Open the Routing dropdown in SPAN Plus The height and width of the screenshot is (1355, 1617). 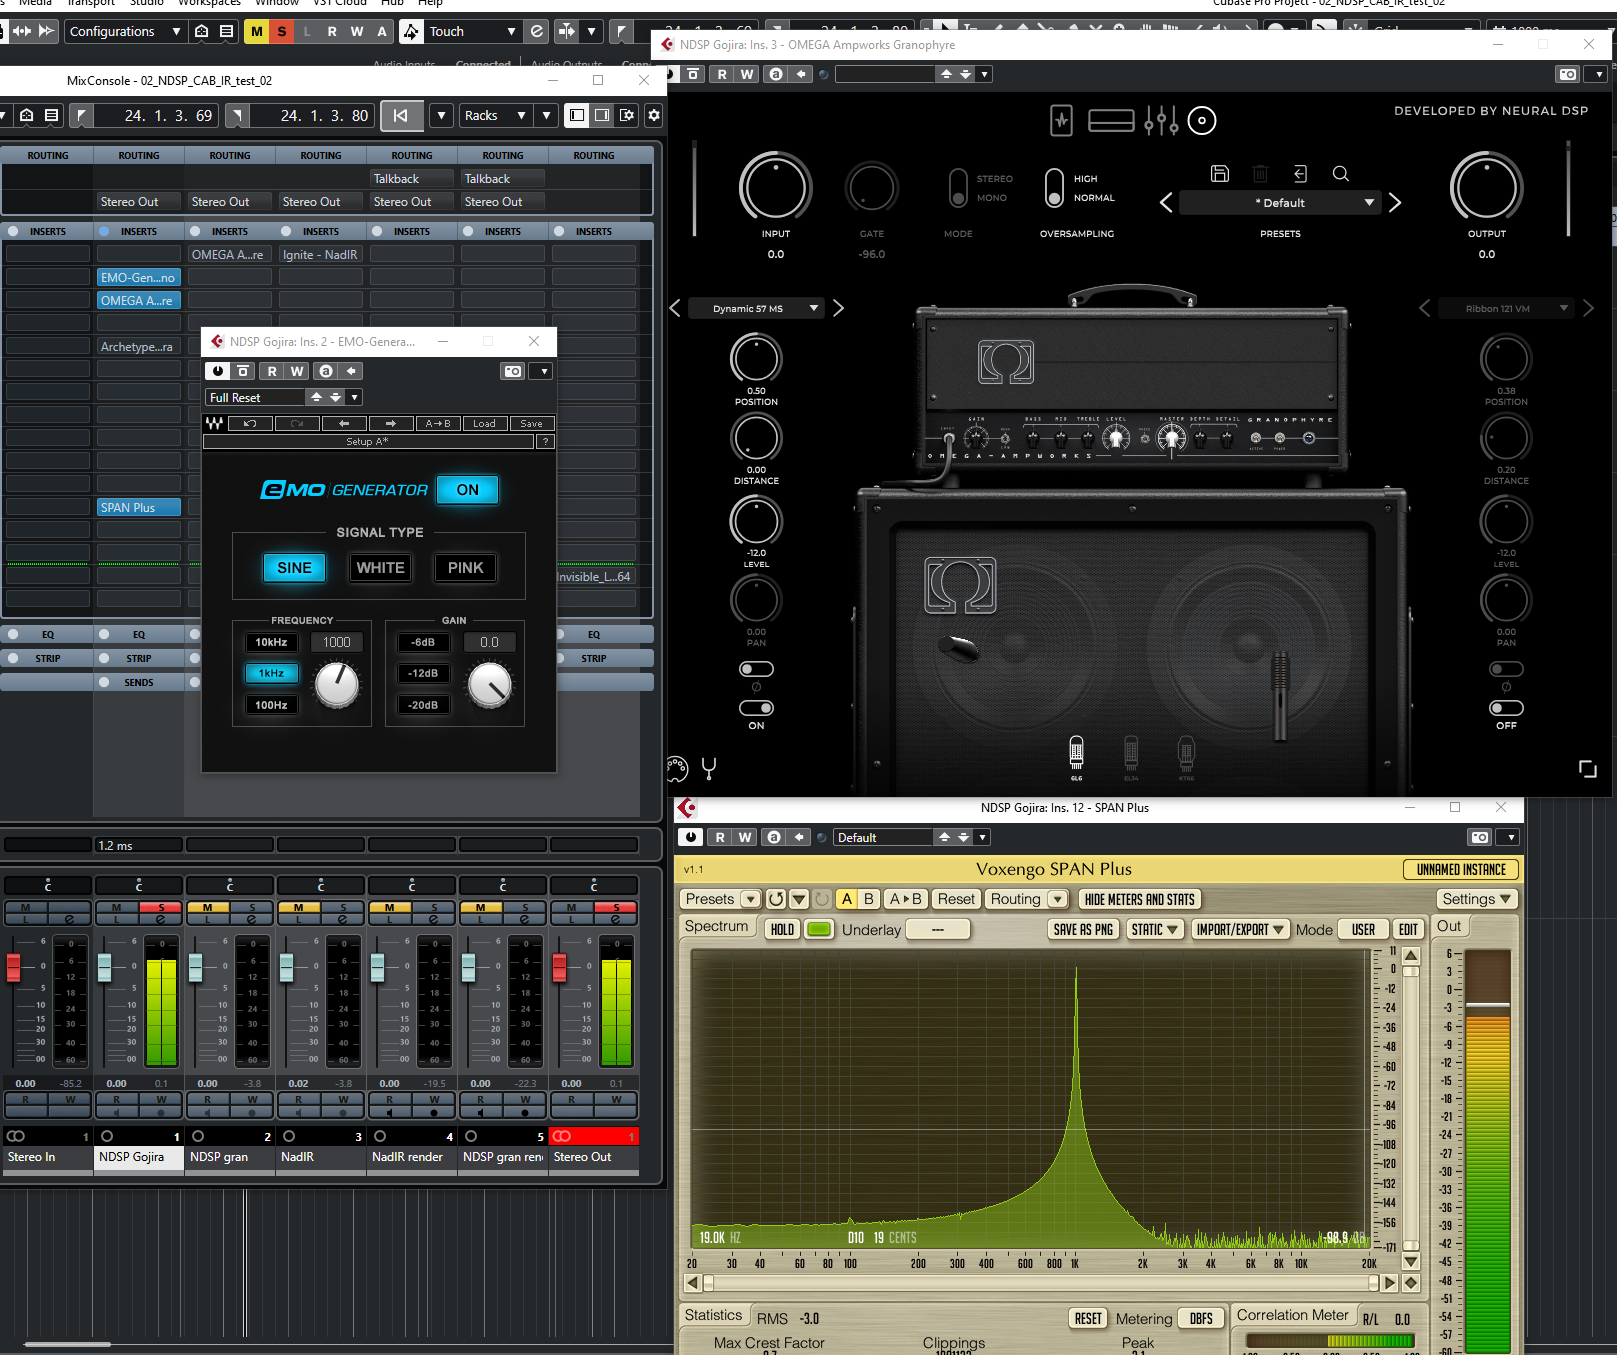[x=1027, y=899]
